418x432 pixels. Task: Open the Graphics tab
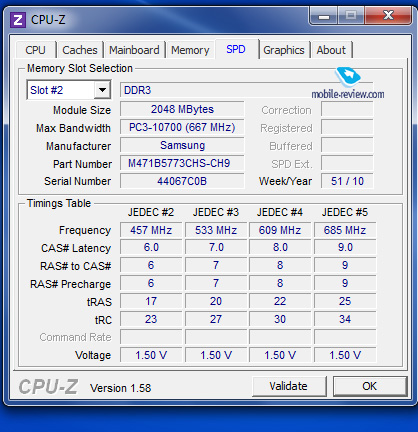284,50
